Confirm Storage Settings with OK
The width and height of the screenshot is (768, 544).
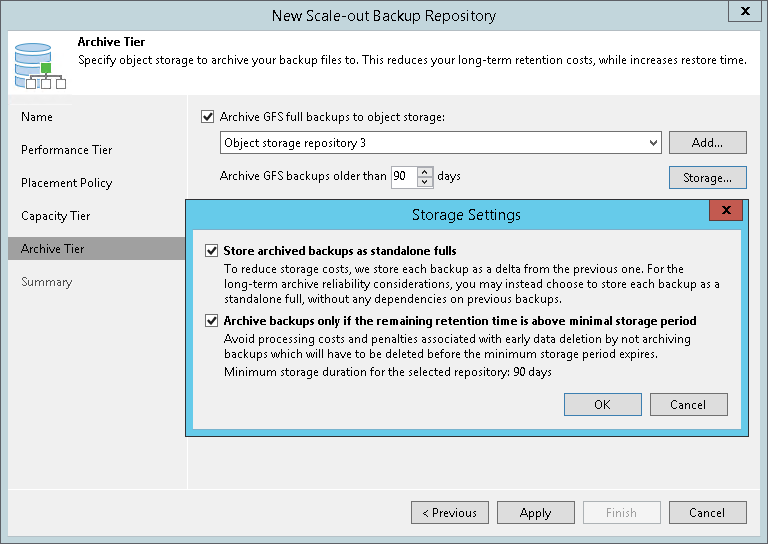pyautogui.click(x=602, y=405)
